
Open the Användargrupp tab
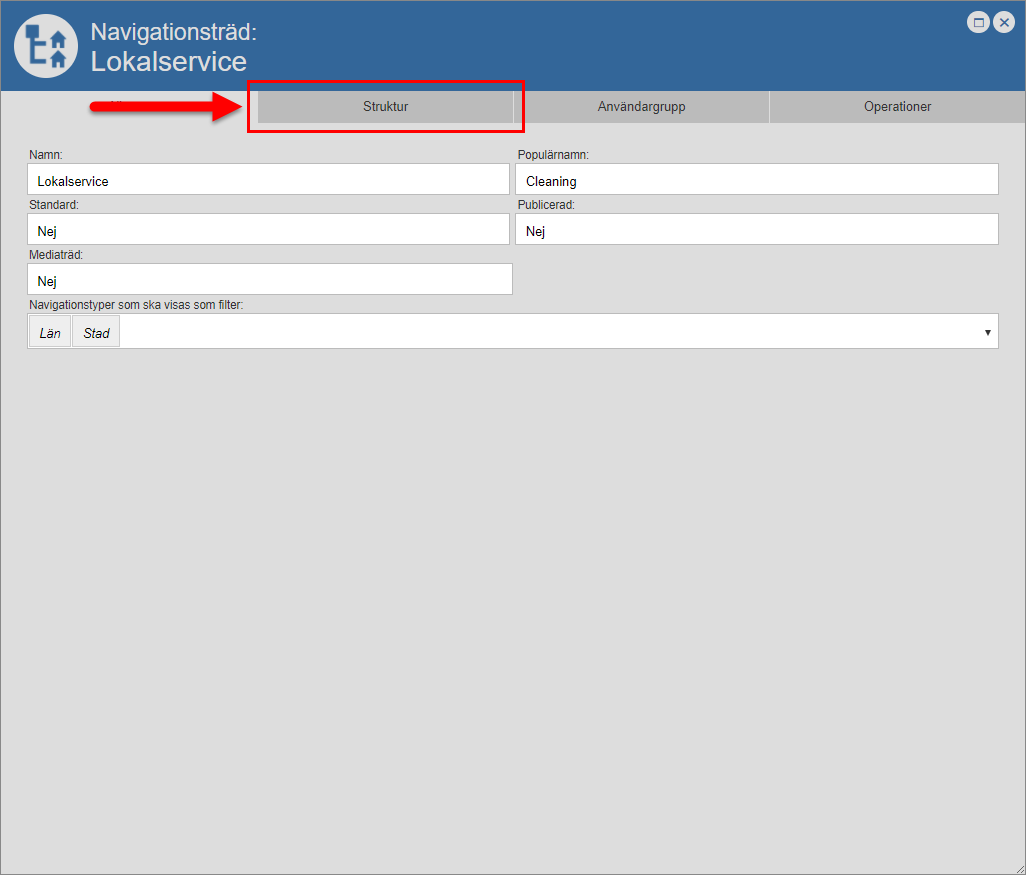(641, 107)
